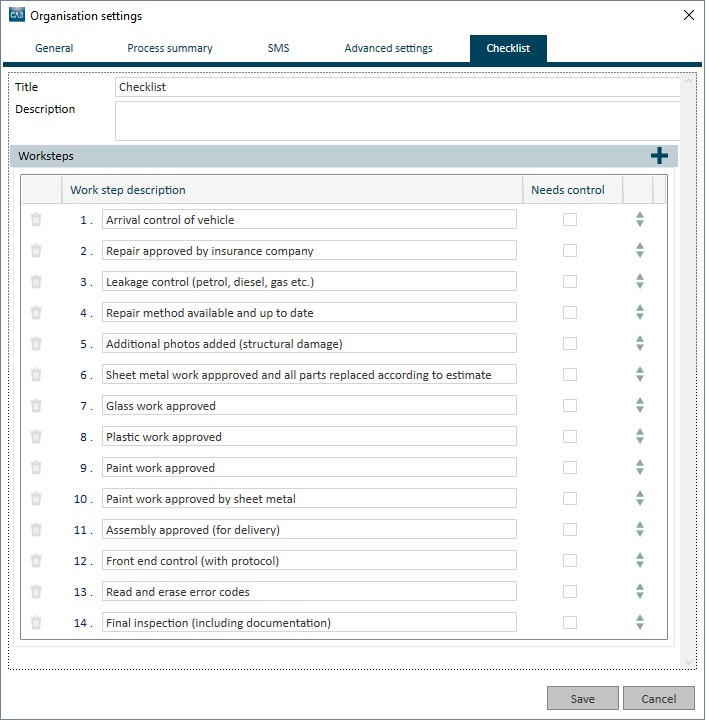Image resolution: width=707 pixels, height=720 pixels.
Task: Remove the "Additional photos added" step
Action: click(36, 343)
